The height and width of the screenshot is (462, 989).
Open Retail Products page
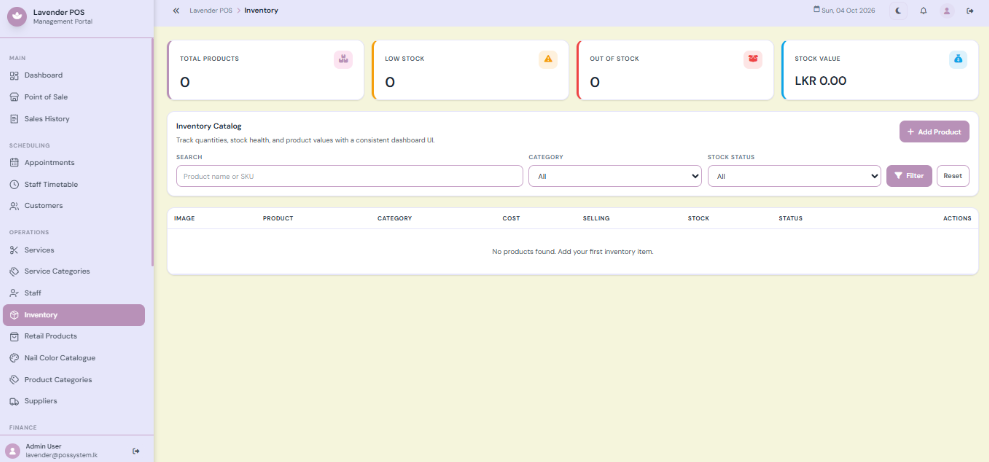(x=74, y=336)
